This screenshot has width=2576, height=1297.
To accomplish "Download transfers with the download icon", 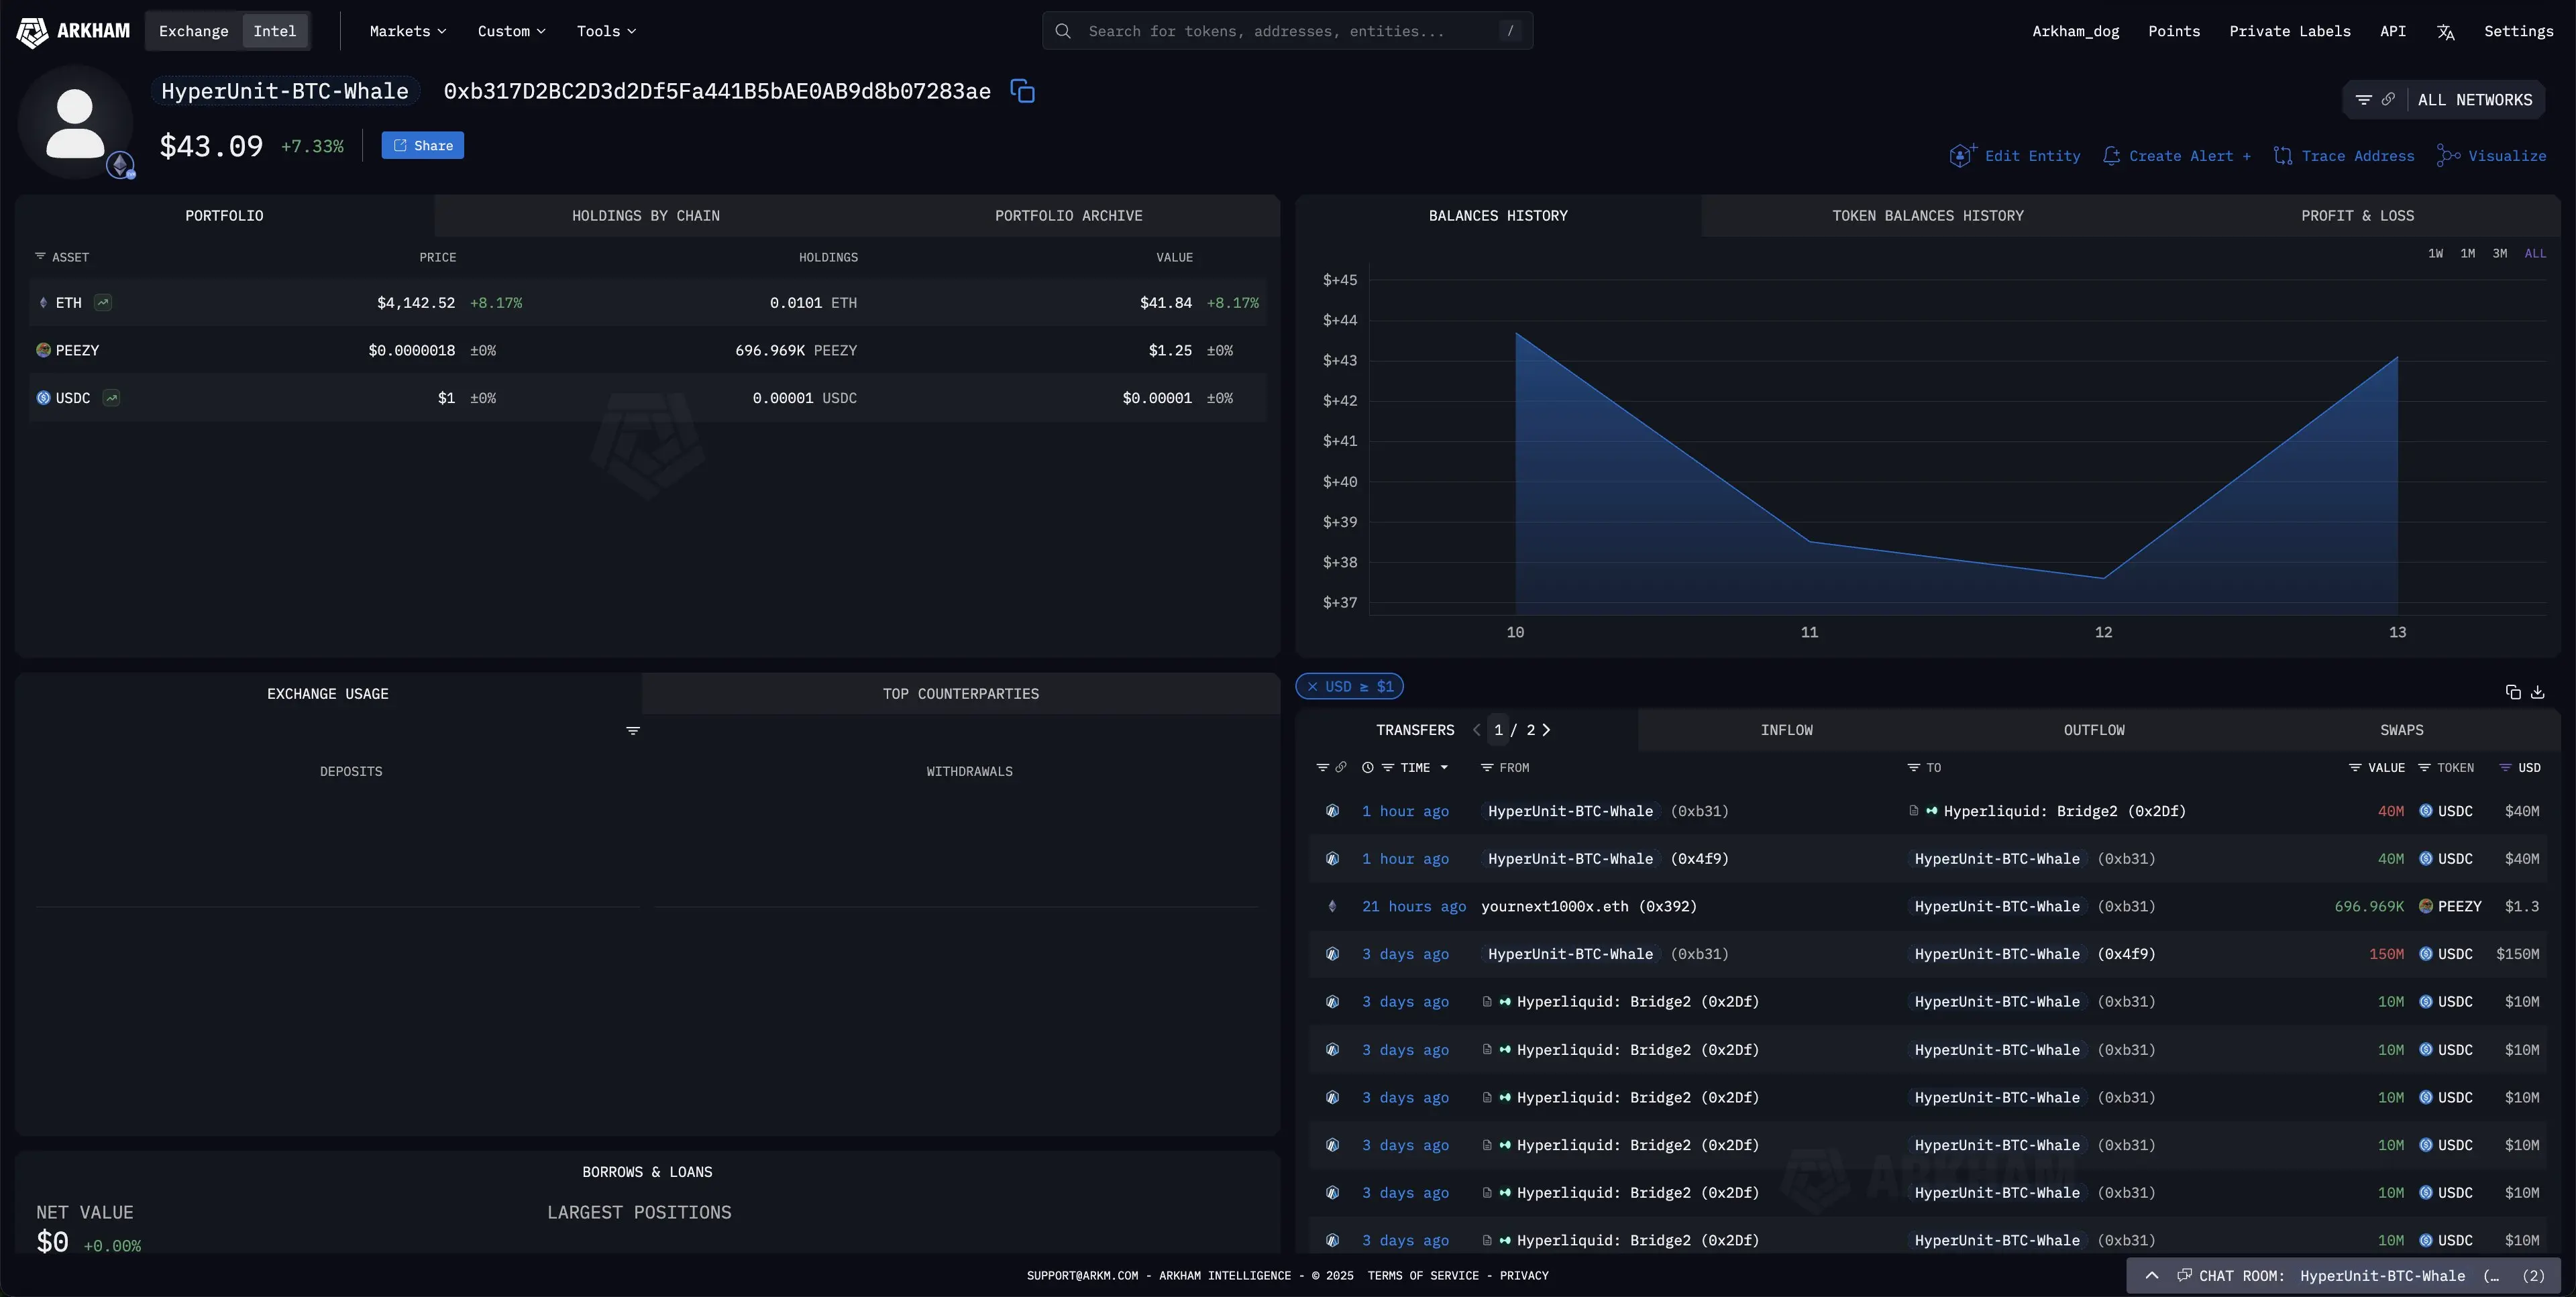I will [2538, 692].
